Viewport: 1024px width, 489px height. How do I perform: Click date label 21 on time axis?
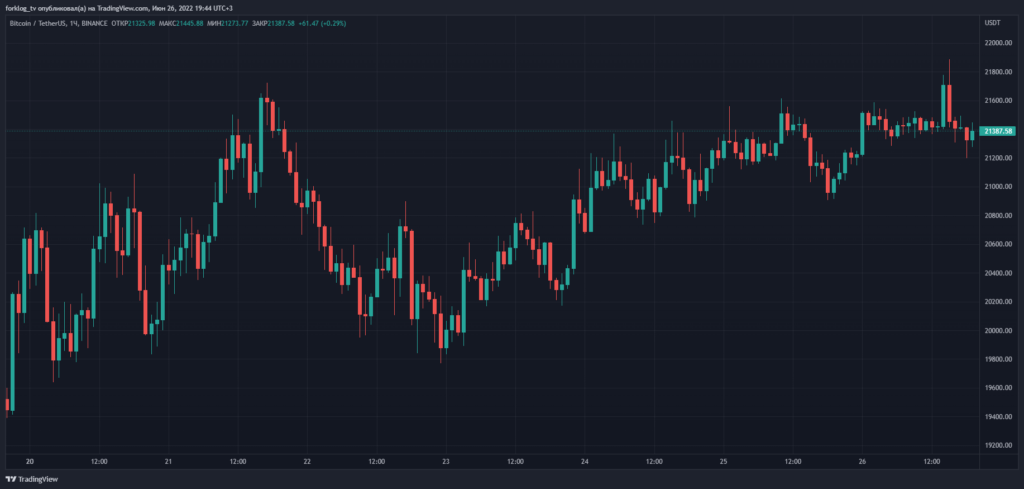tap(168, 462)
